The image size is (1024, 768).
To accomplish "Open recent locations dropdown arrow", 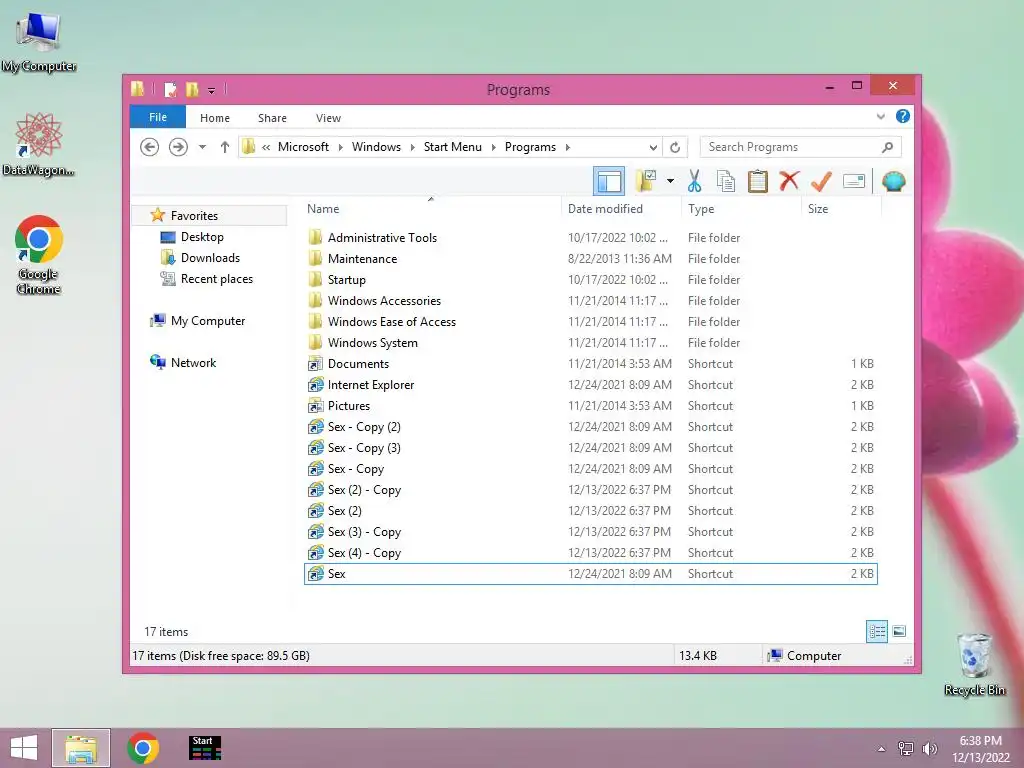I will (202, 147).
